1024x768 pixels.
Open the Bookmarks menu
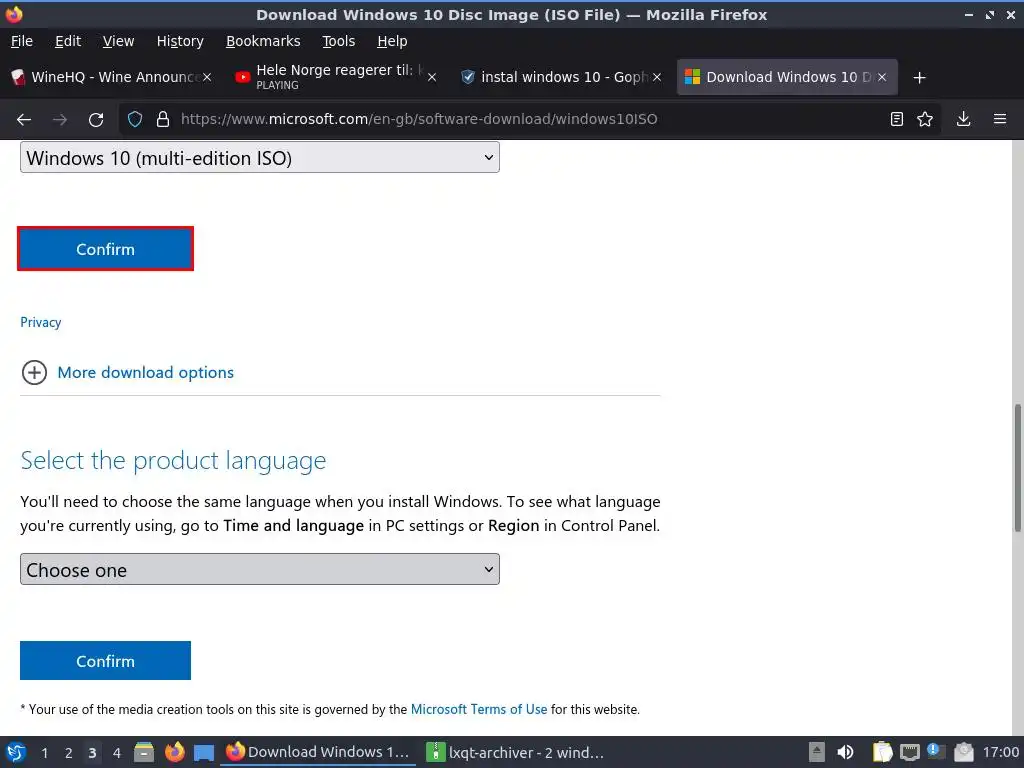coord(263,41)
